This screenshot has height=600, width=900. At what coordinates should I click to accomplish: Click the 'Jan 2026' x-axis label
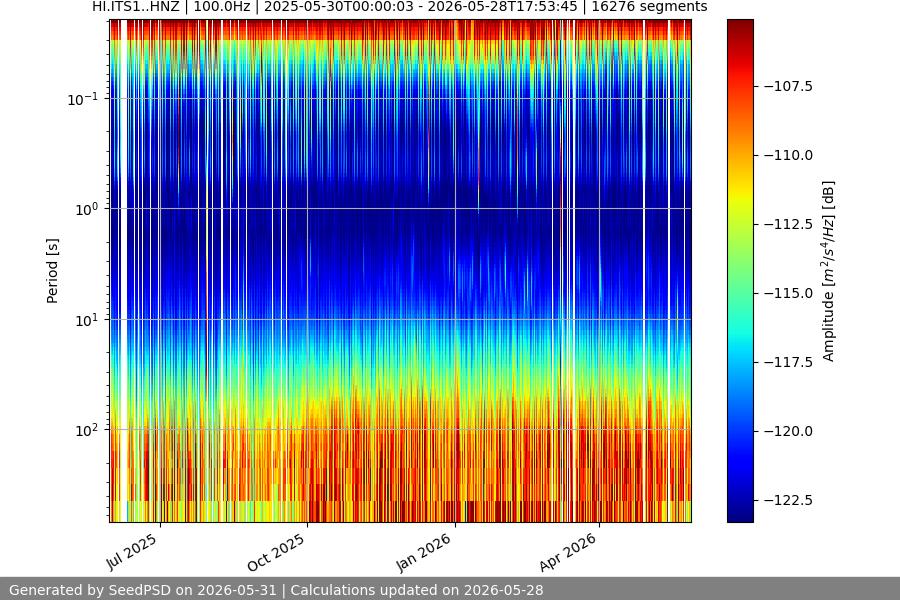click(x=424, y=553)
